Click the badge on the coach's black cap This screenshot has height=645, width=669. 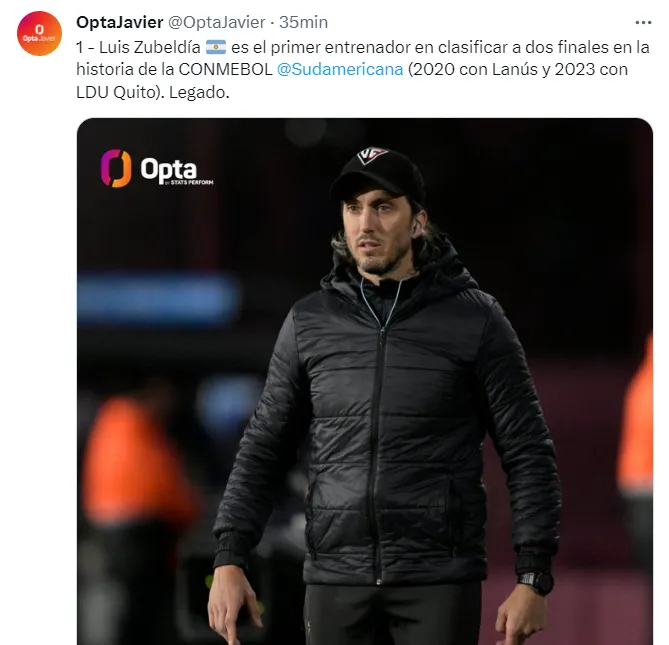point(372,154)
